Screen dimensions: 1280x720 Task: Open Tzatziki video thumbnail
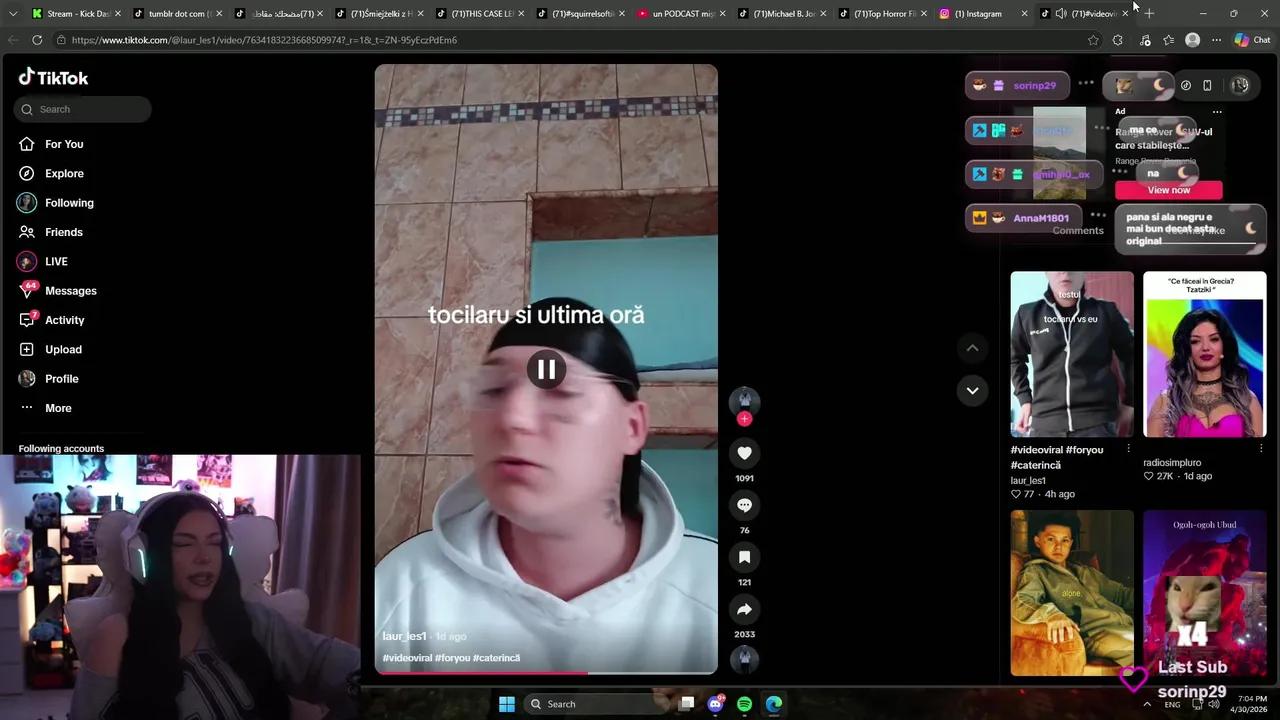pos(1205,354)
